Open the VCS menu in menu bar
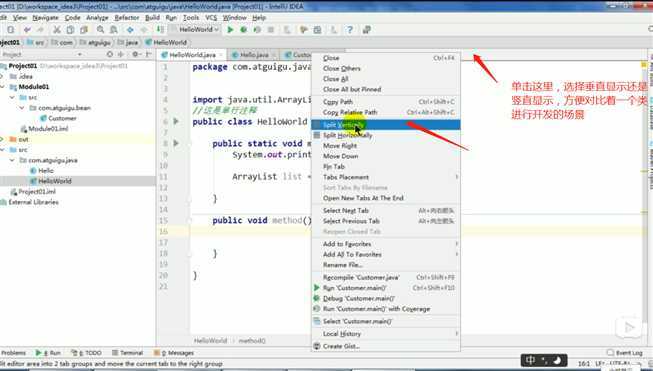The image size is (653, 371). (211, 17)
